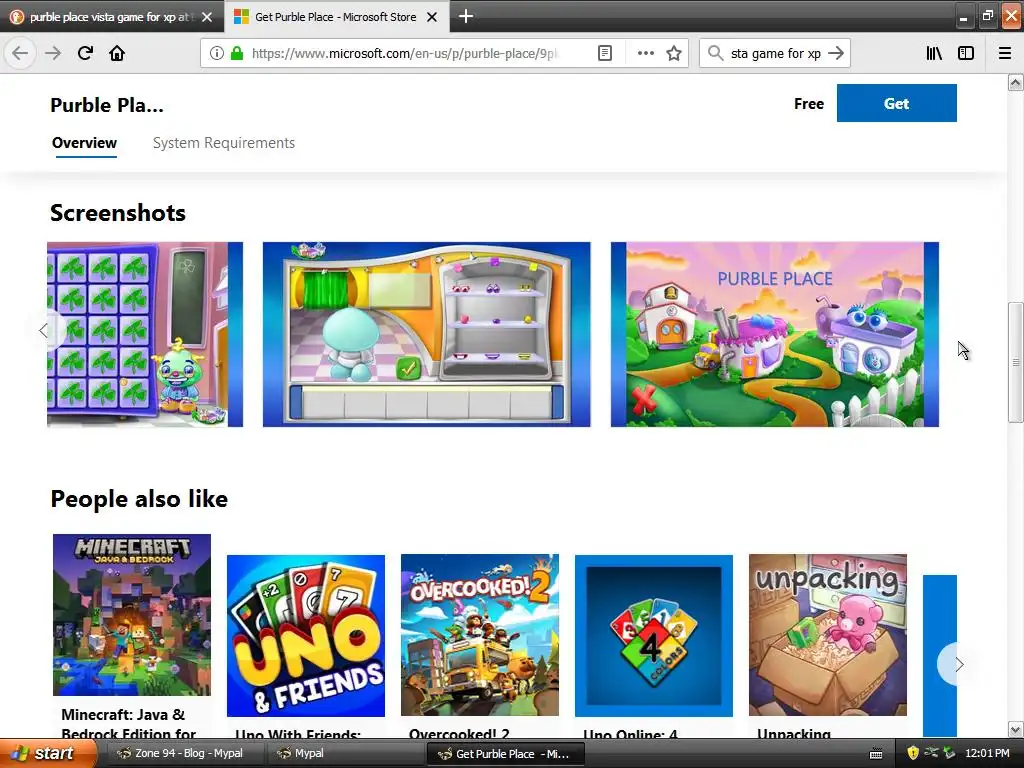
Task: Click the search magnifier icon
Action: pyautogui.click(x=715, y=53)
